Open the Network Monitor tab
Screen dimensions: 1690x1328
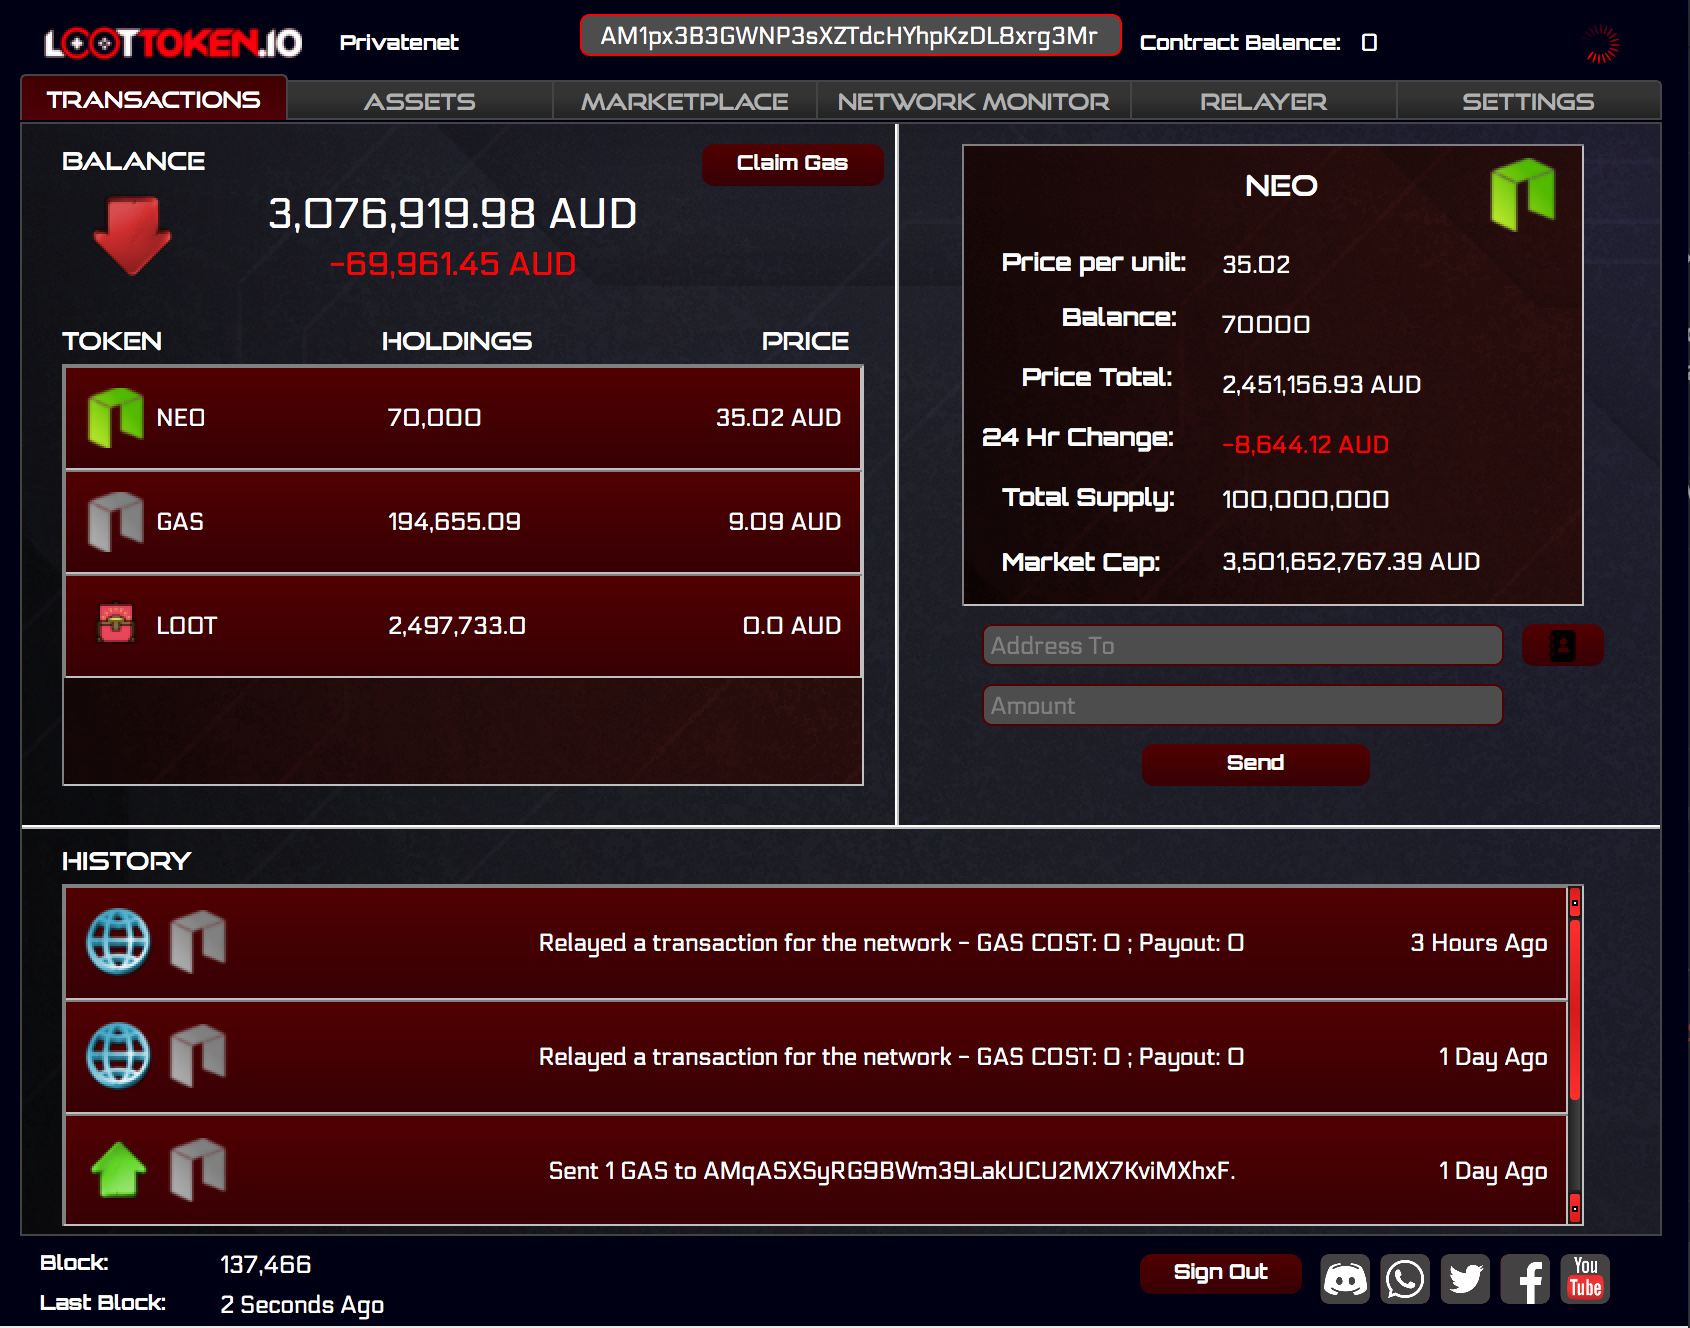pyautogui.click(x=974, y=101)
